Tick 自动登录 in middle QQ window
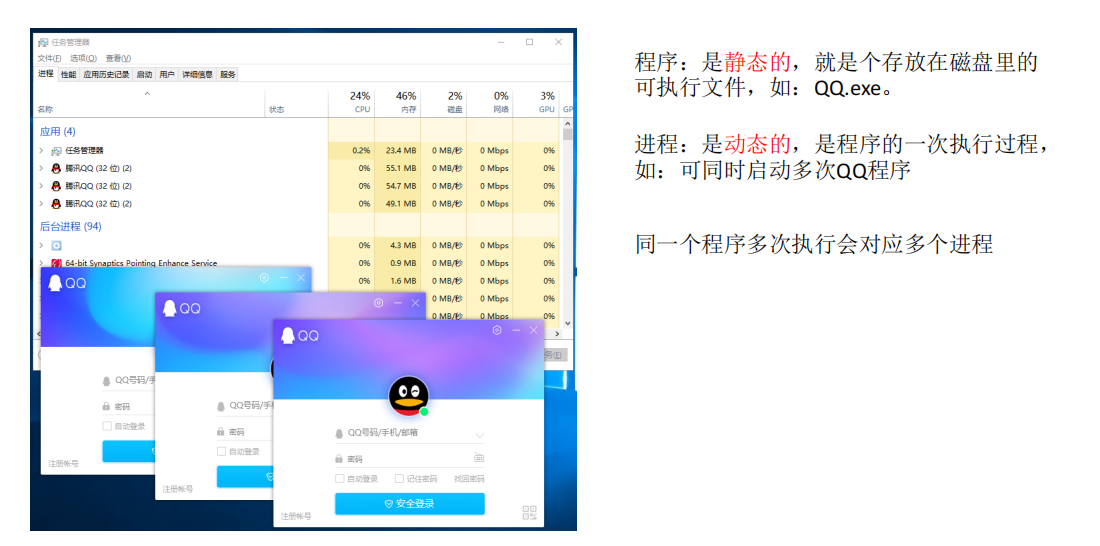This screenshot has width=1100, height=546. point(222,451)
